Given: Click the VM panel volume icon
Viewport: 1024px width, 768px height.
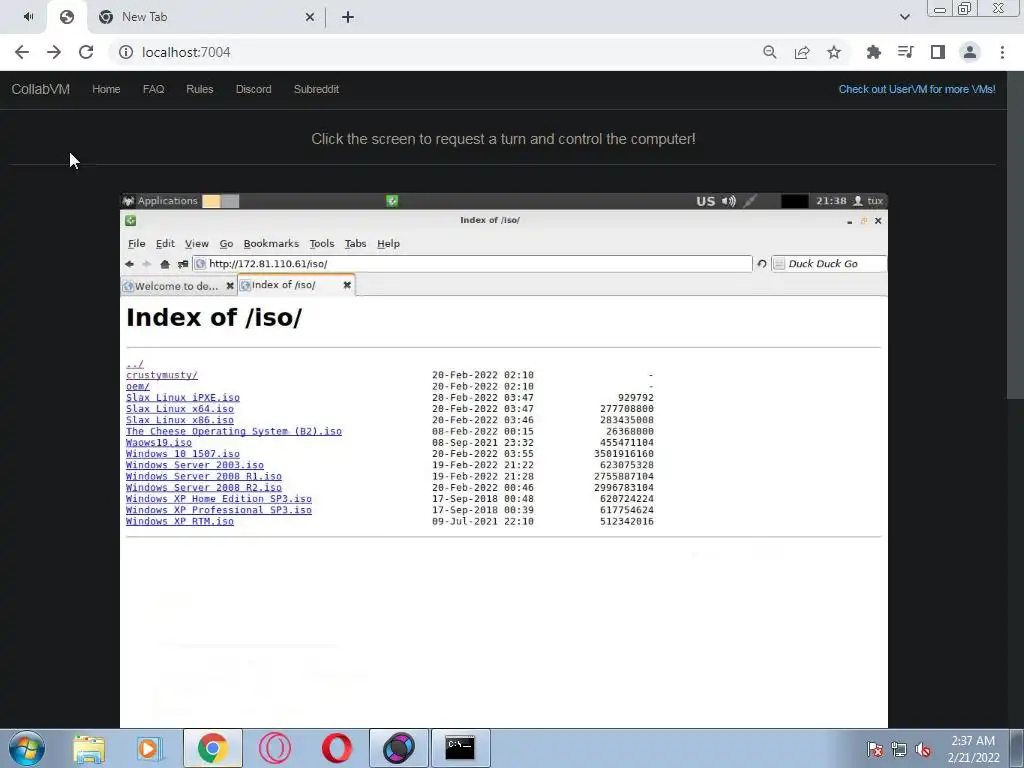Looking at the screenshot, I should click(x=729, y=201).
